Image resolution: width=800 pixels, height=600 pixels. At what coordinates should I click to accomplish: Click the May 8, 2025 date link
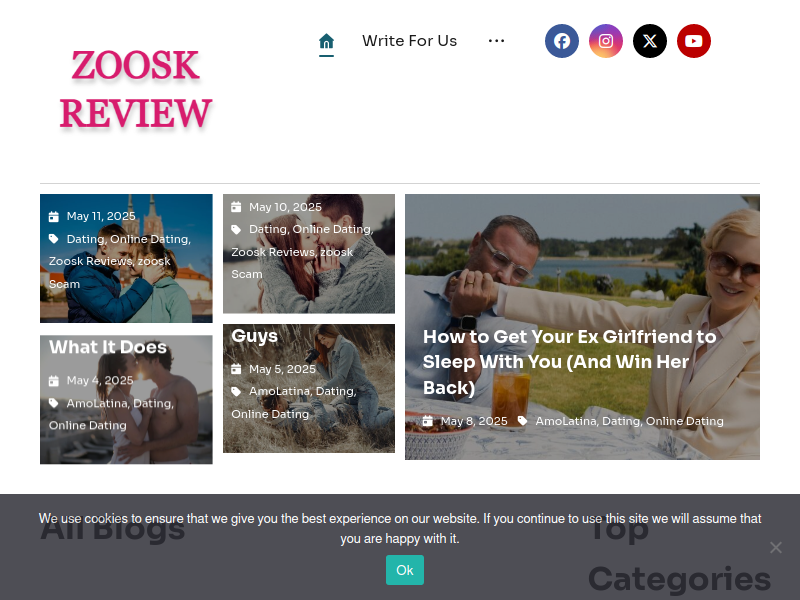pyautogui.click(x=474, y=421)
